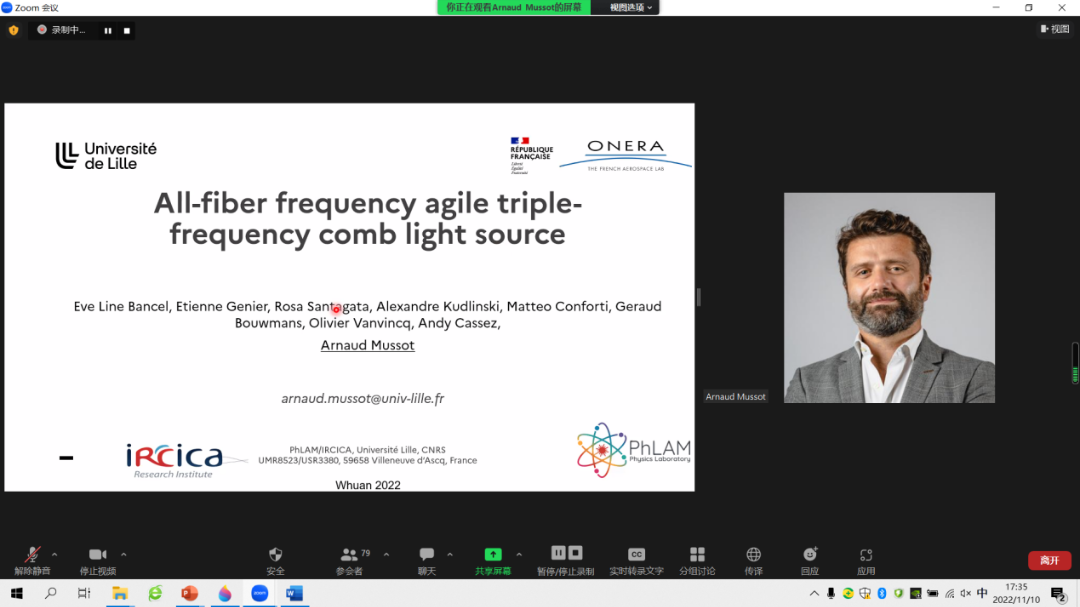Click the Security shield icon in toolbar
Image resolution: width=1080 pixels, height=607 pixels.
coord(275,555)
